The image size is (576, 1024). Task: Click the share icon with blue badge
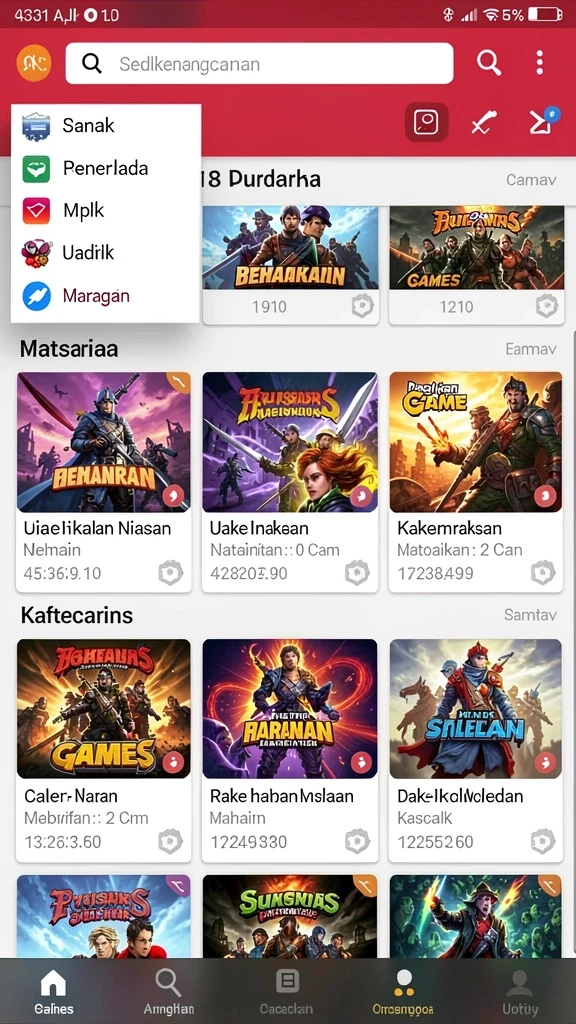pos(543,121)
